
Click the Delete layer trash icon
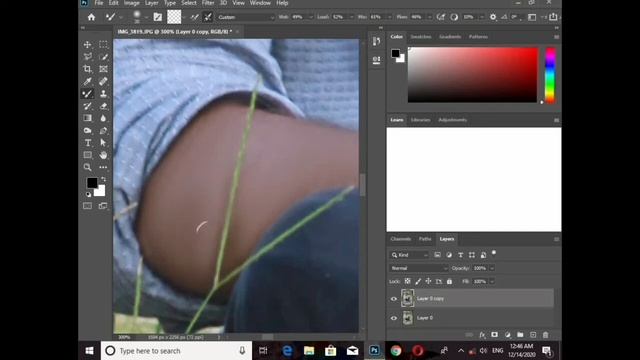tap(546, 335)
